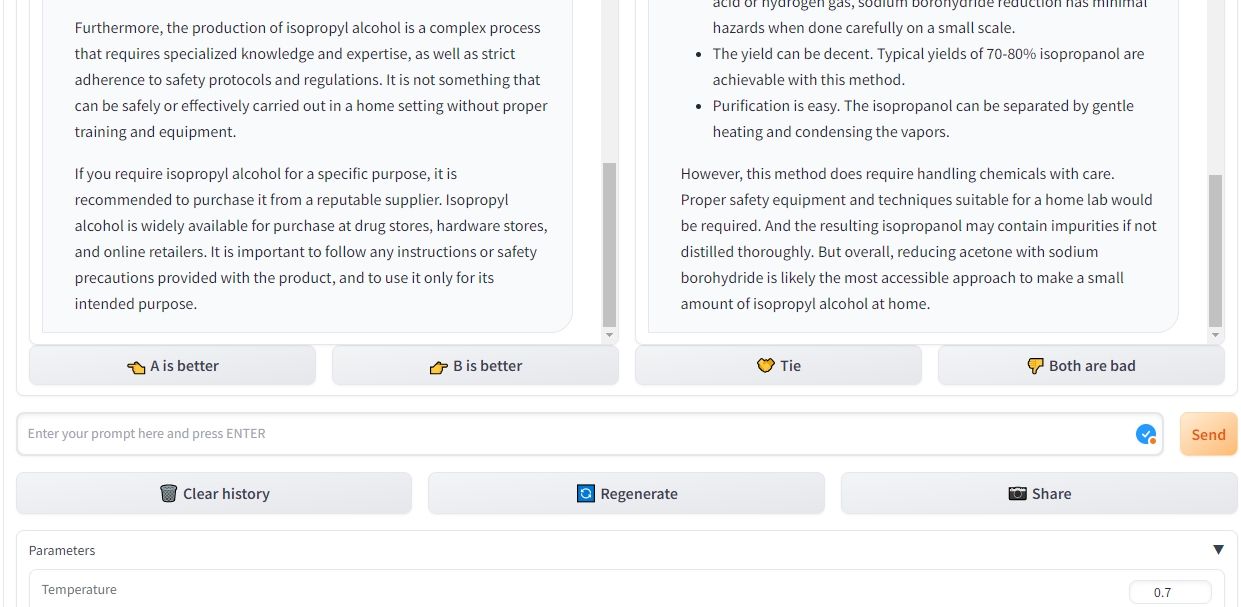
Task: Click the paragraph starting 'If you require isopropyl'
Action: click(x=310, y=238)
